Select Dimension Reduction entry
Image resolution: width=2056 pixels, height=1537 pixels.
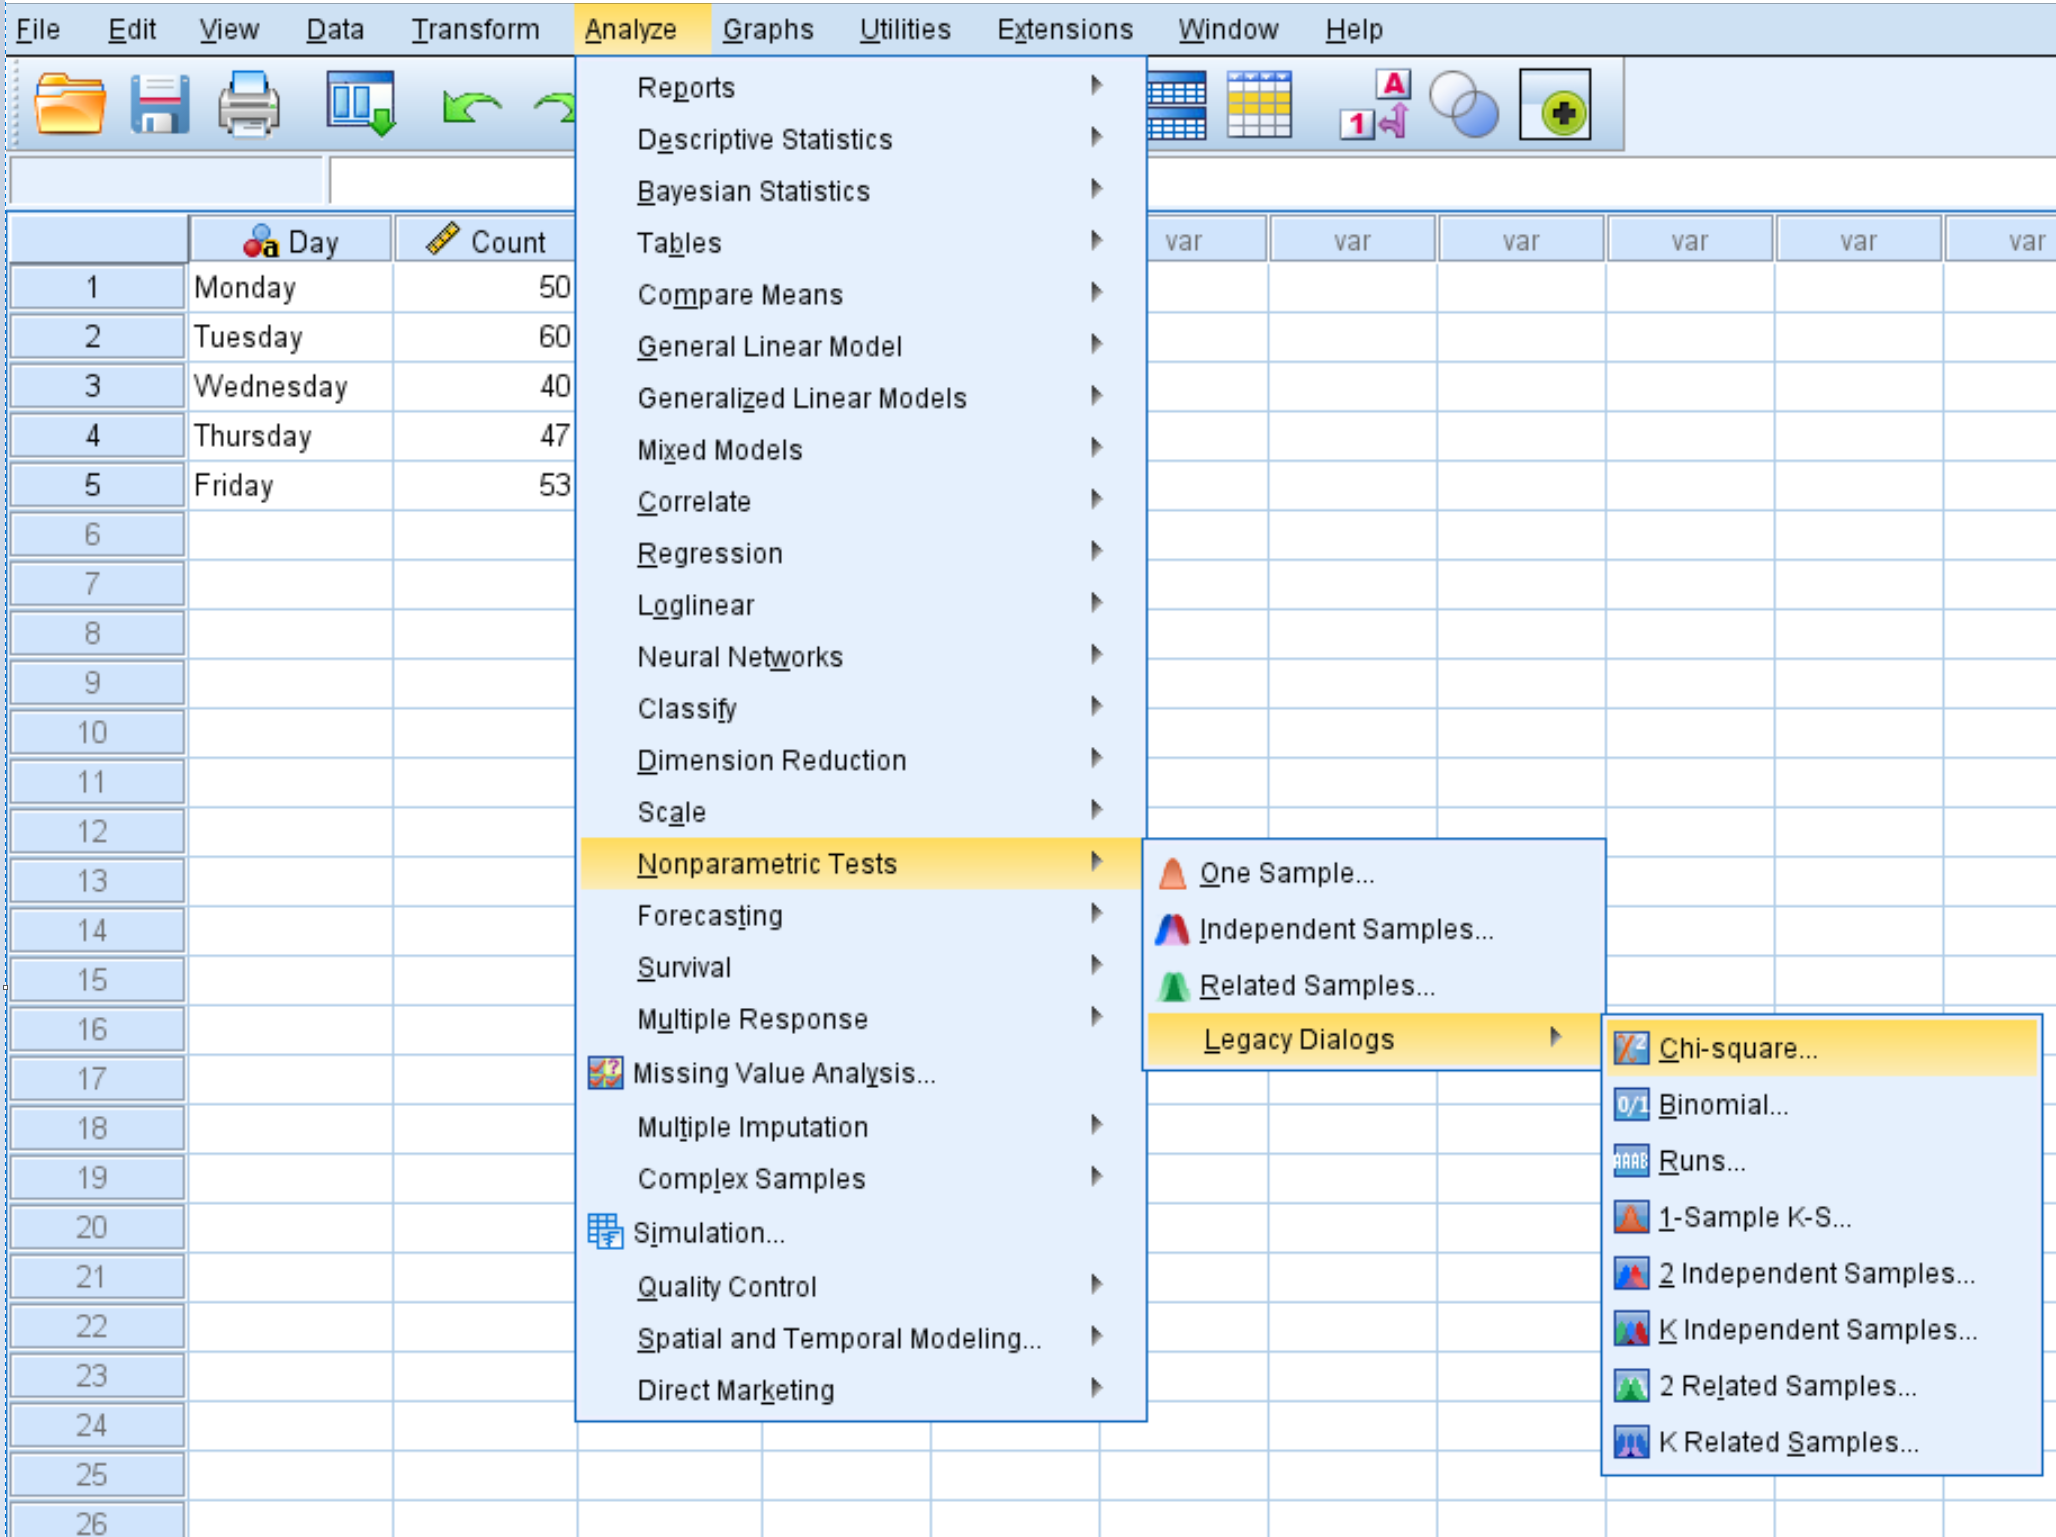pos(861,760)
